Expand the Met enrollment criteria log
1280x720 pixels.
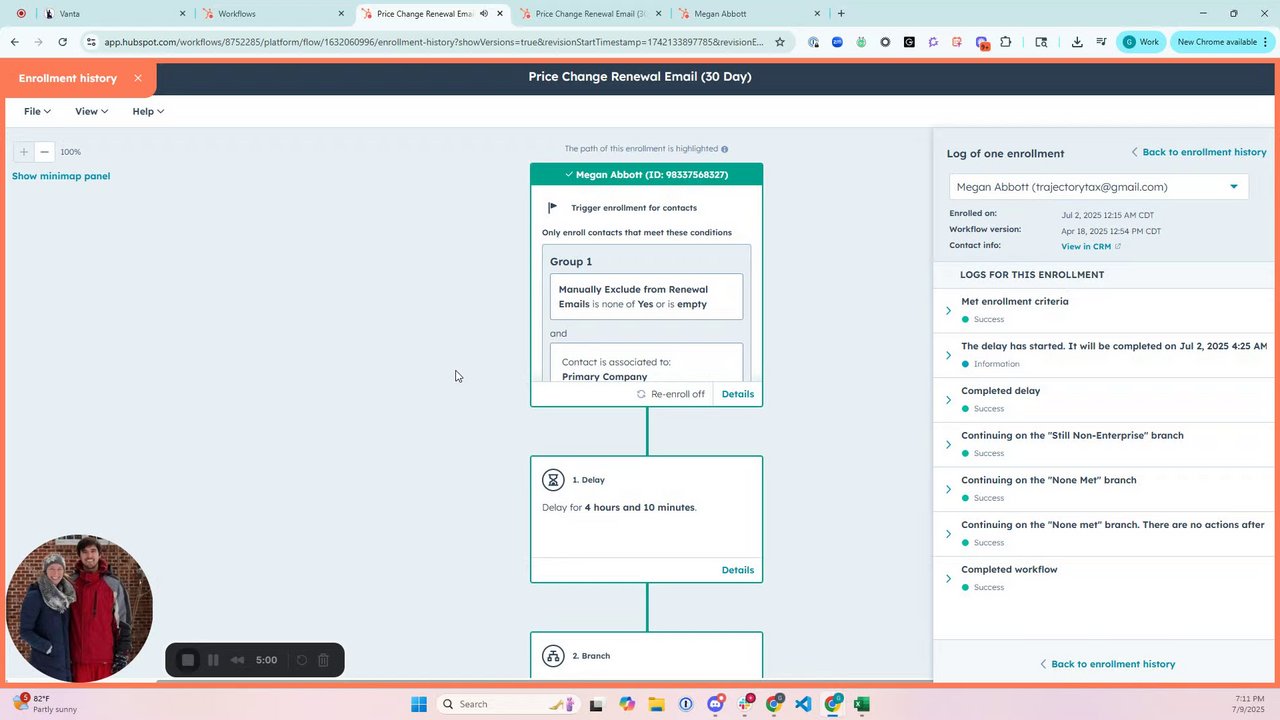[948, 311]
